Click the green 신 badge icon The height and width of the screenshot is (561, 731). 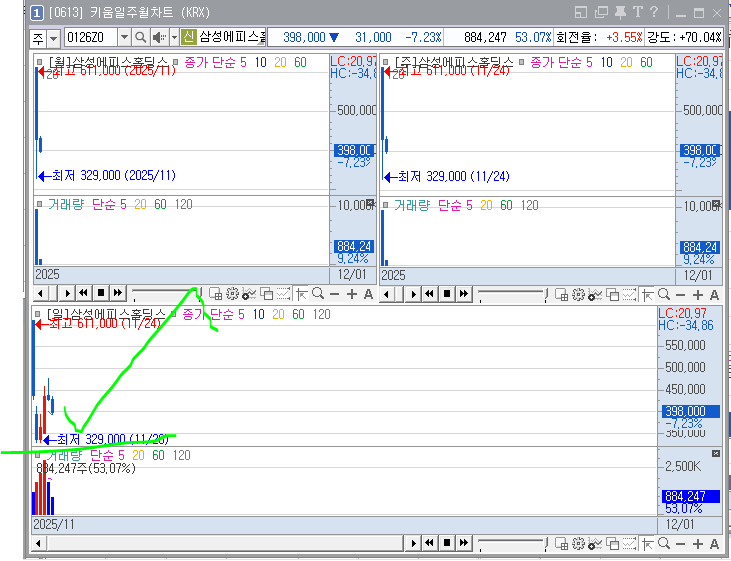point(188,37)
